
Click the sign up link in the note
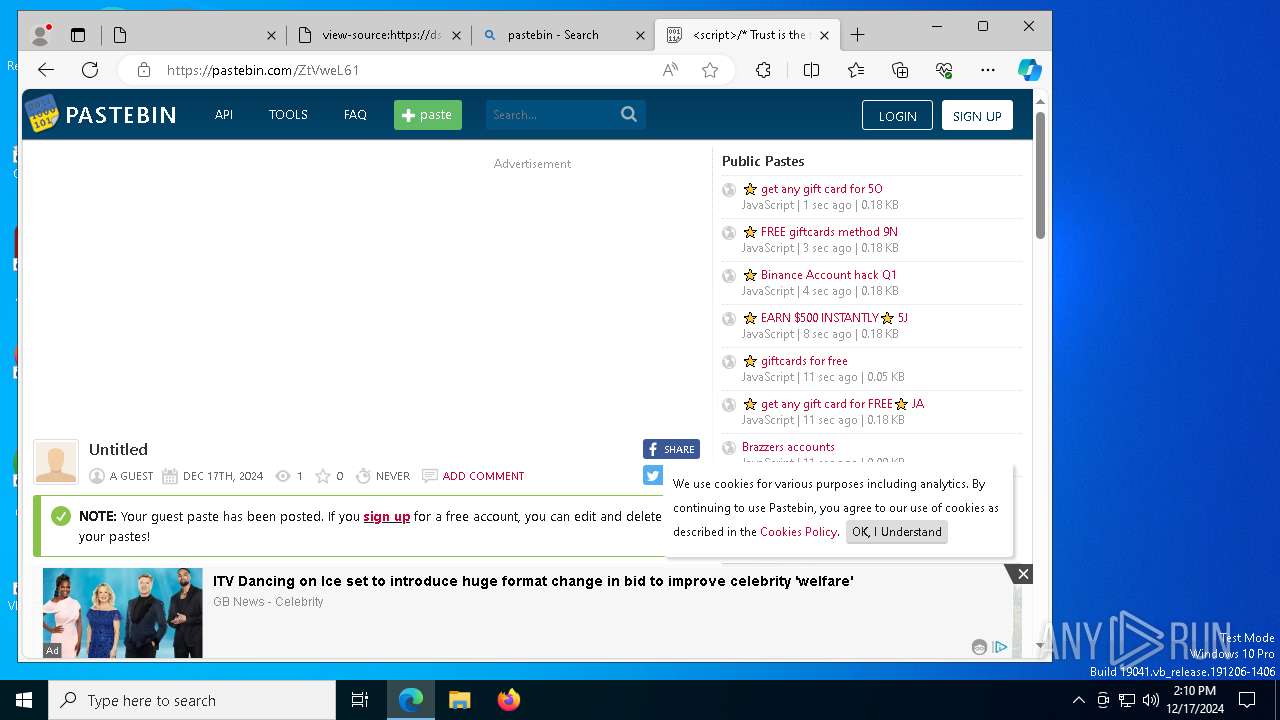point(386,516)
